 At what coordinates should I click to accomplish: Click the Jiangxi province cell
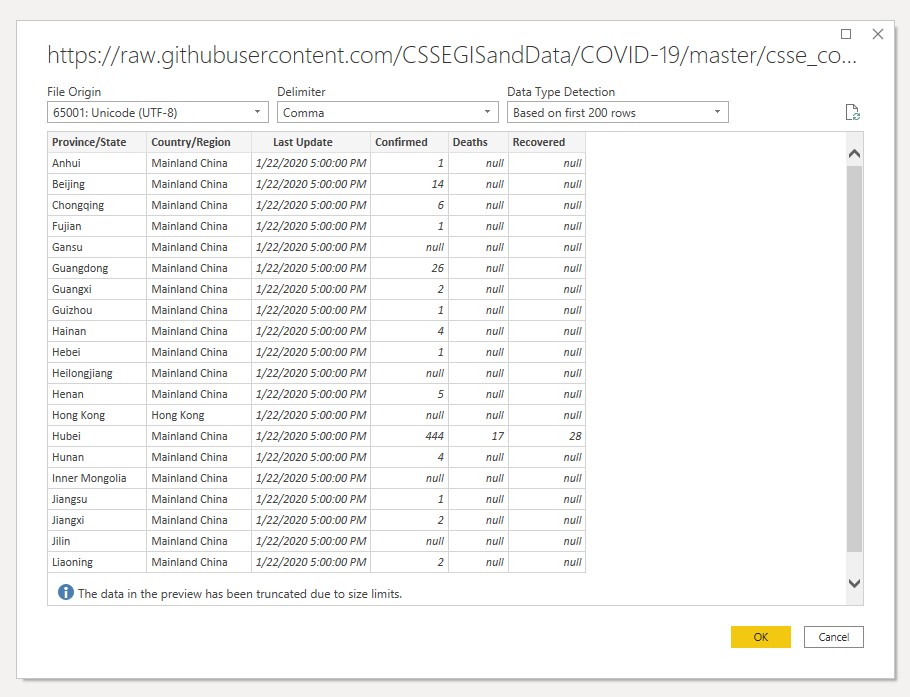(x=97, y=520)
